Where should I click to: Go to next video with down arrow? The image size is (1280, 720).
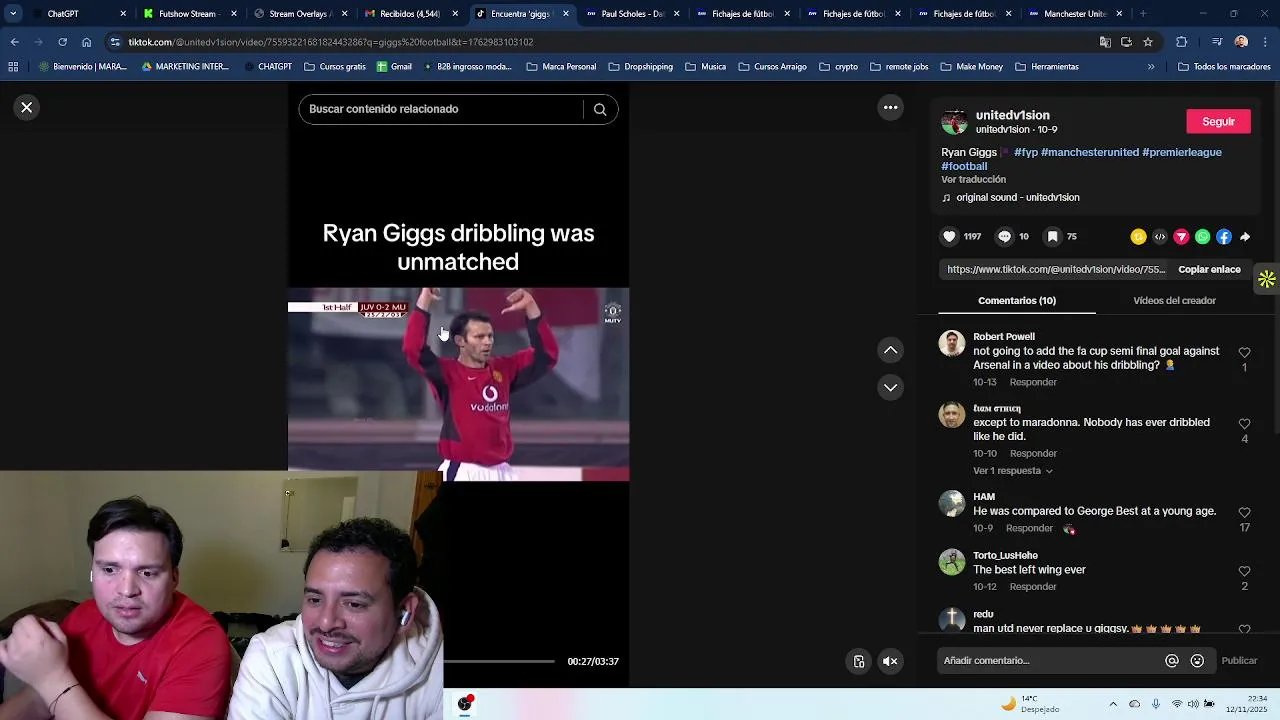(890, 387)
